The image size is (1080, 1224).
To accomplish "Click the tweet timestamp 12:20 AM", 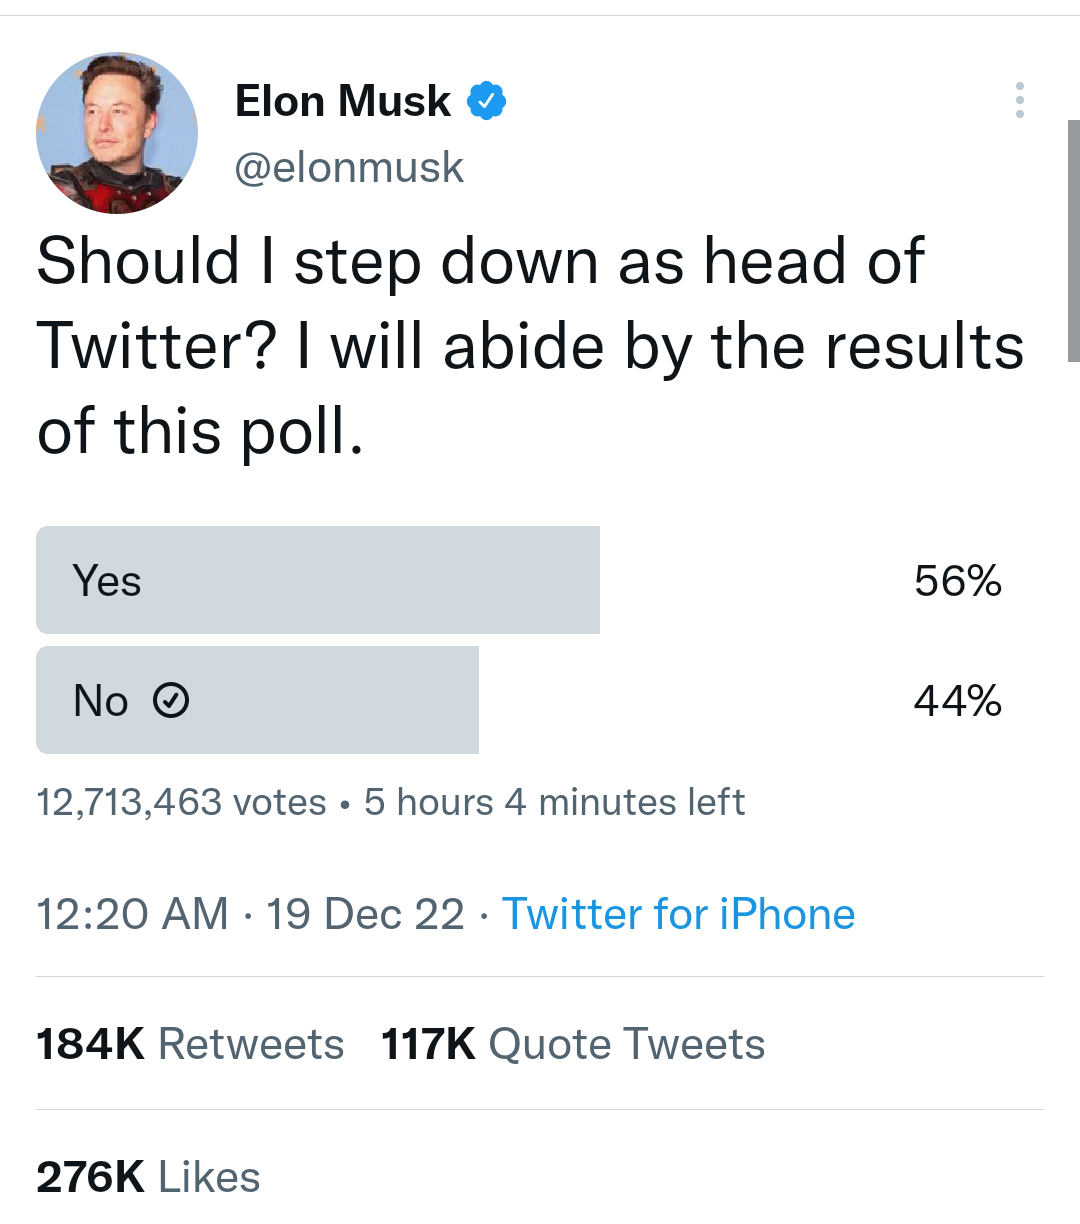I will click(131, 913).
